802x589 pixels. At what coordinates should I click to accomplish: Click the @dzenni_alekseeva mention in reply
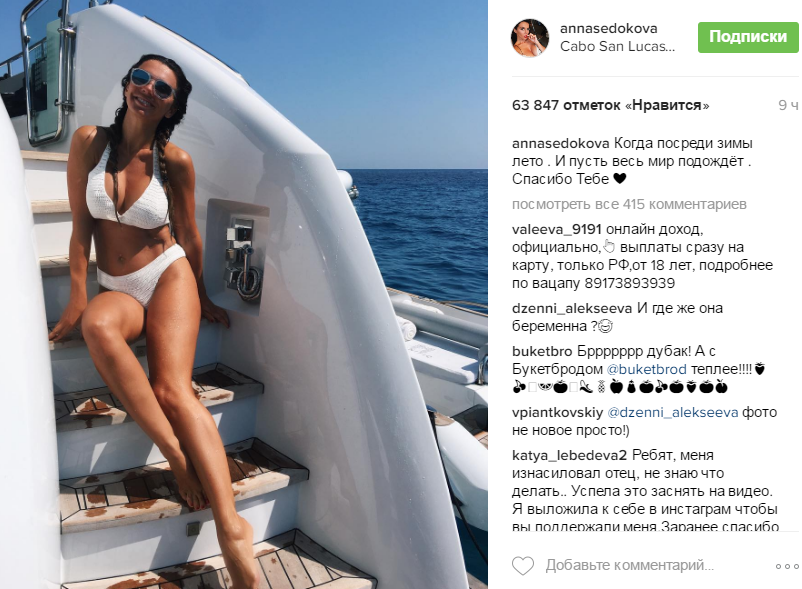(x=673, y=413)
